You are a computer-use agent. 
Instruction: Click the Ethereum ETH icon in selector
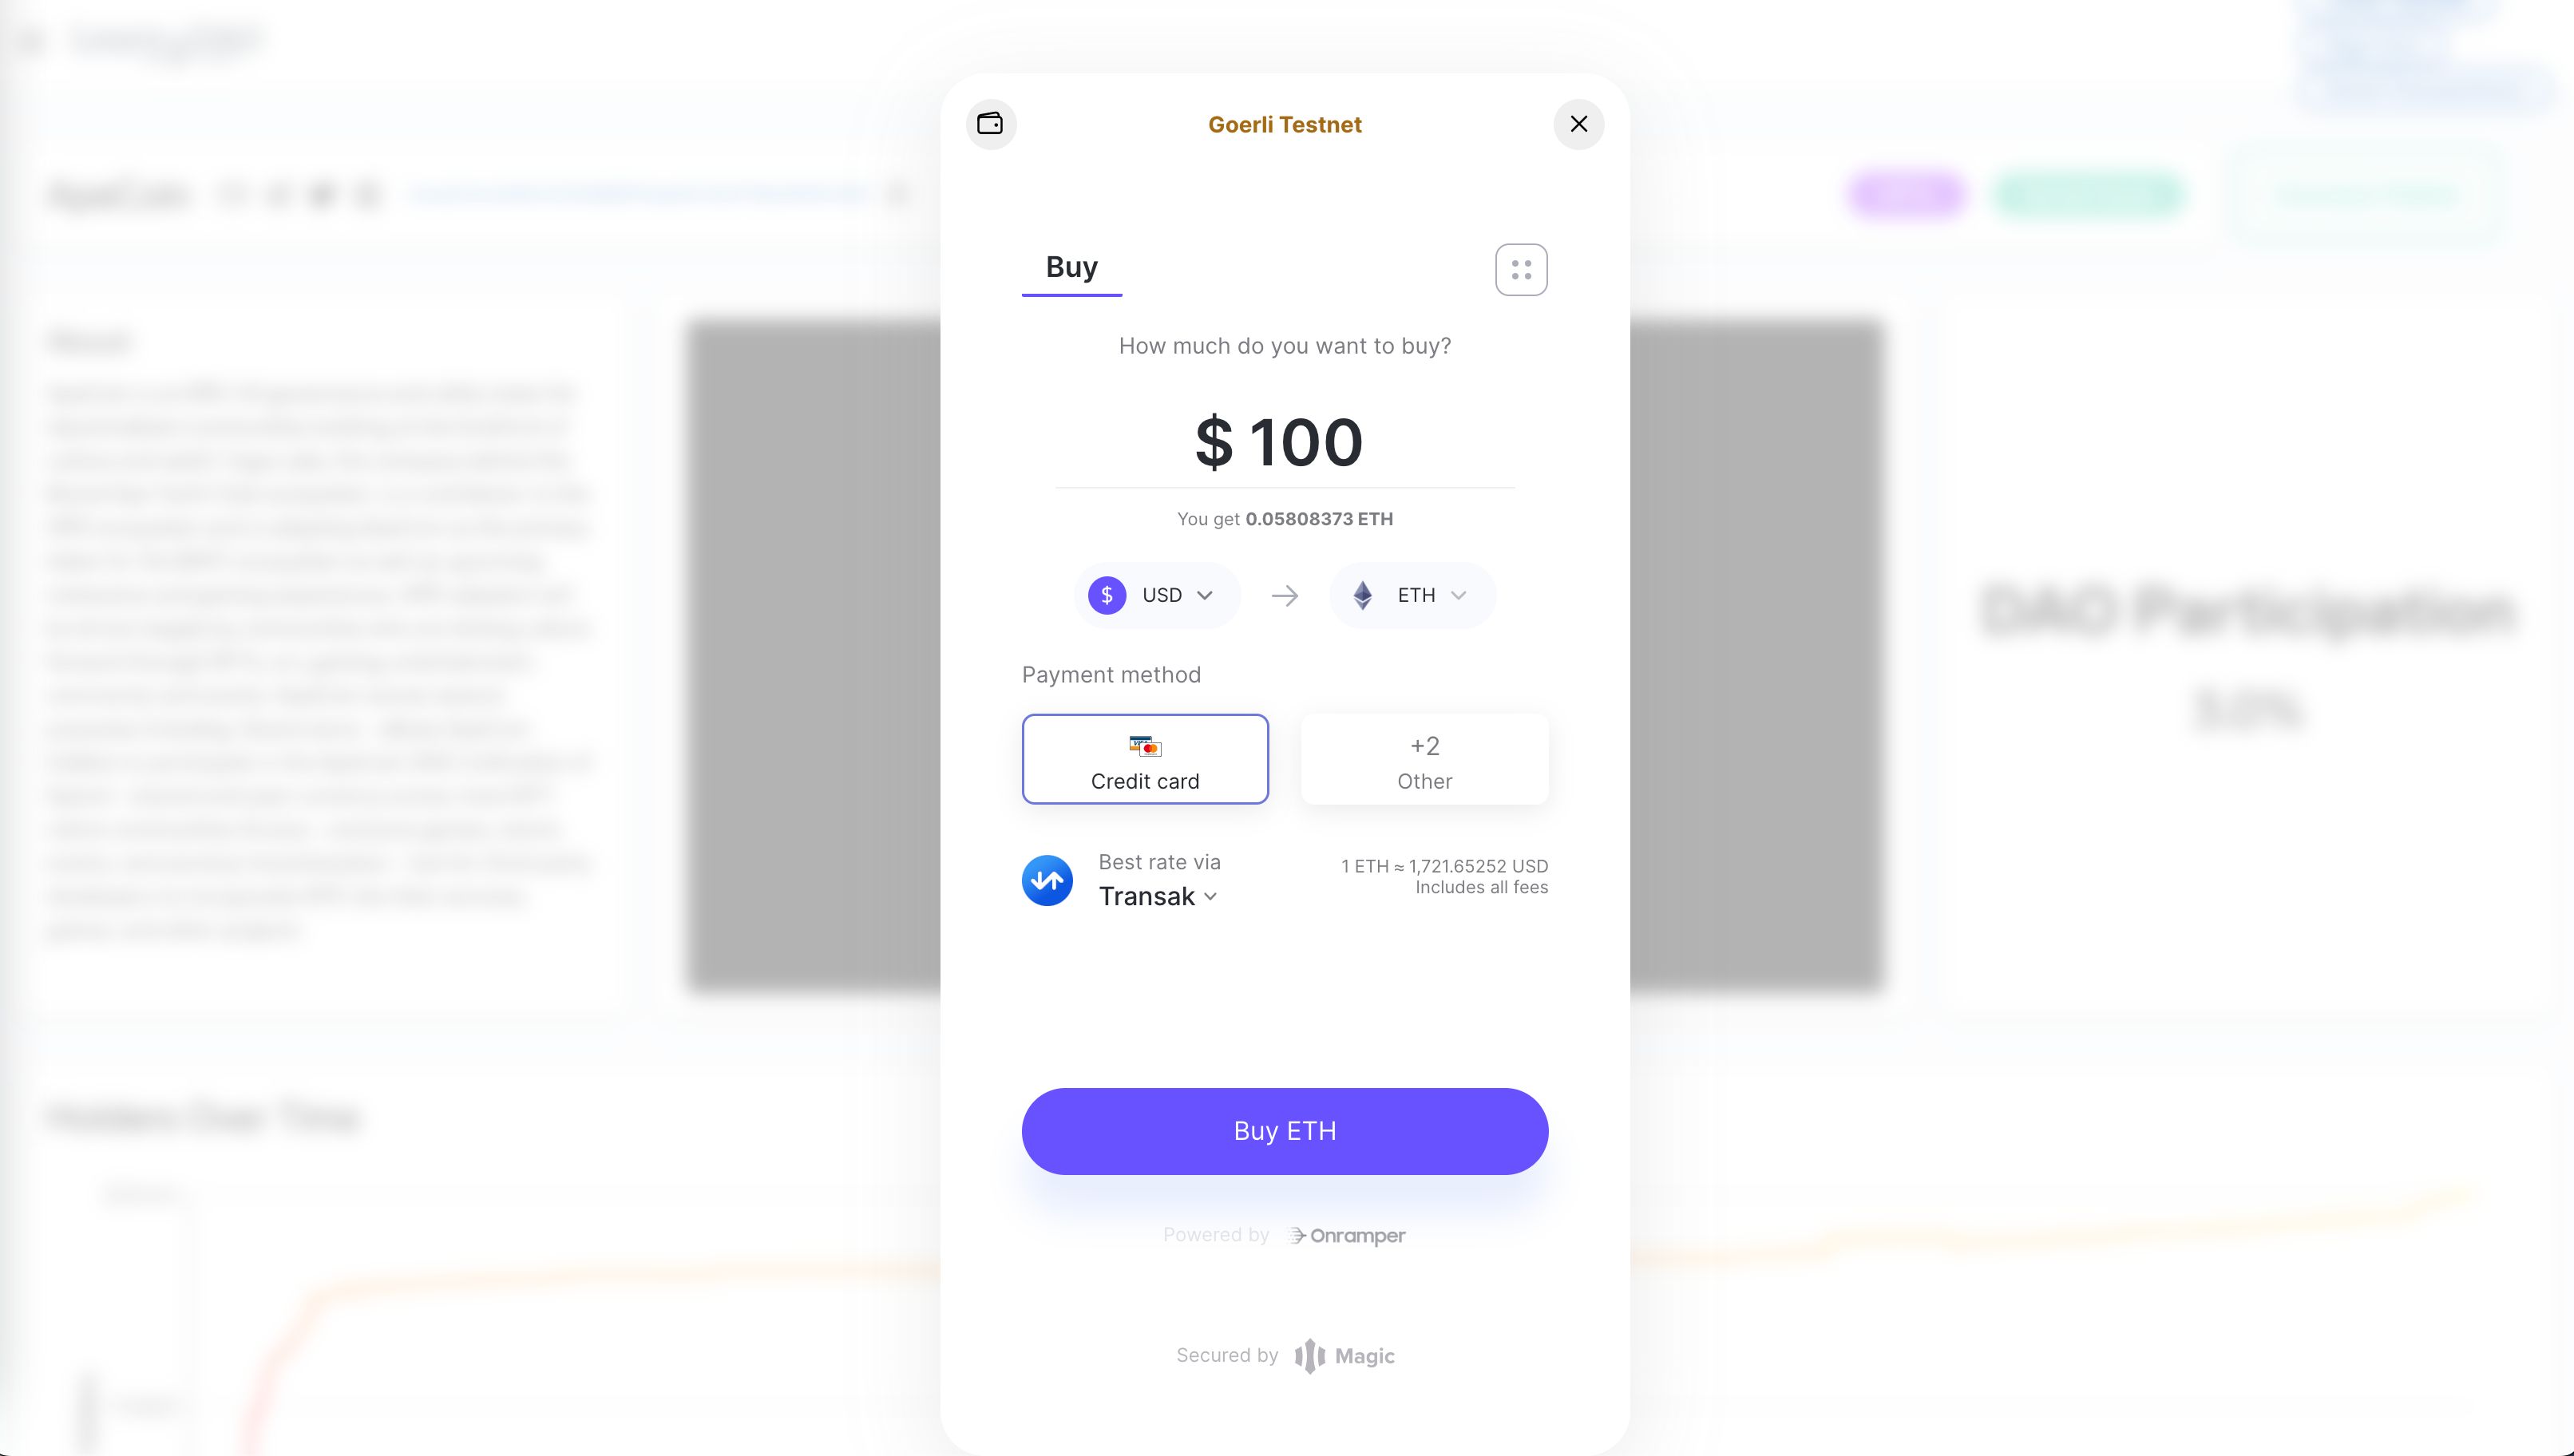click(x=1363, y=594)
